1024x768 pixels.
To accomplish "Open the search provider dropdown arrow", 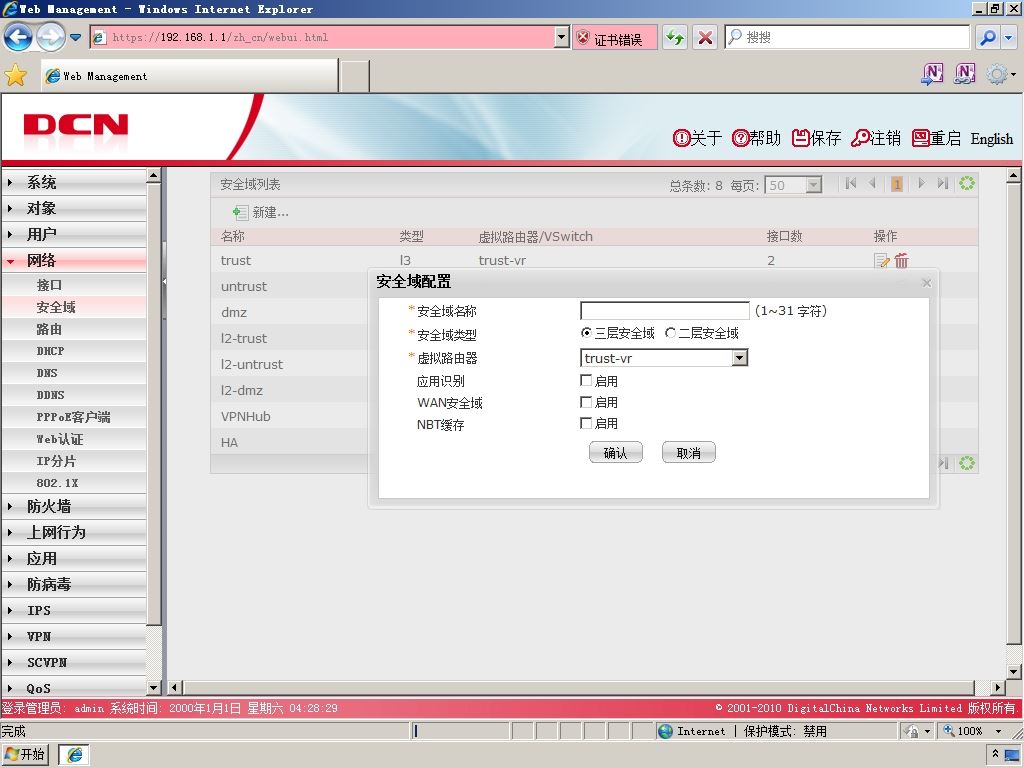I will (x=1009, y=37).
